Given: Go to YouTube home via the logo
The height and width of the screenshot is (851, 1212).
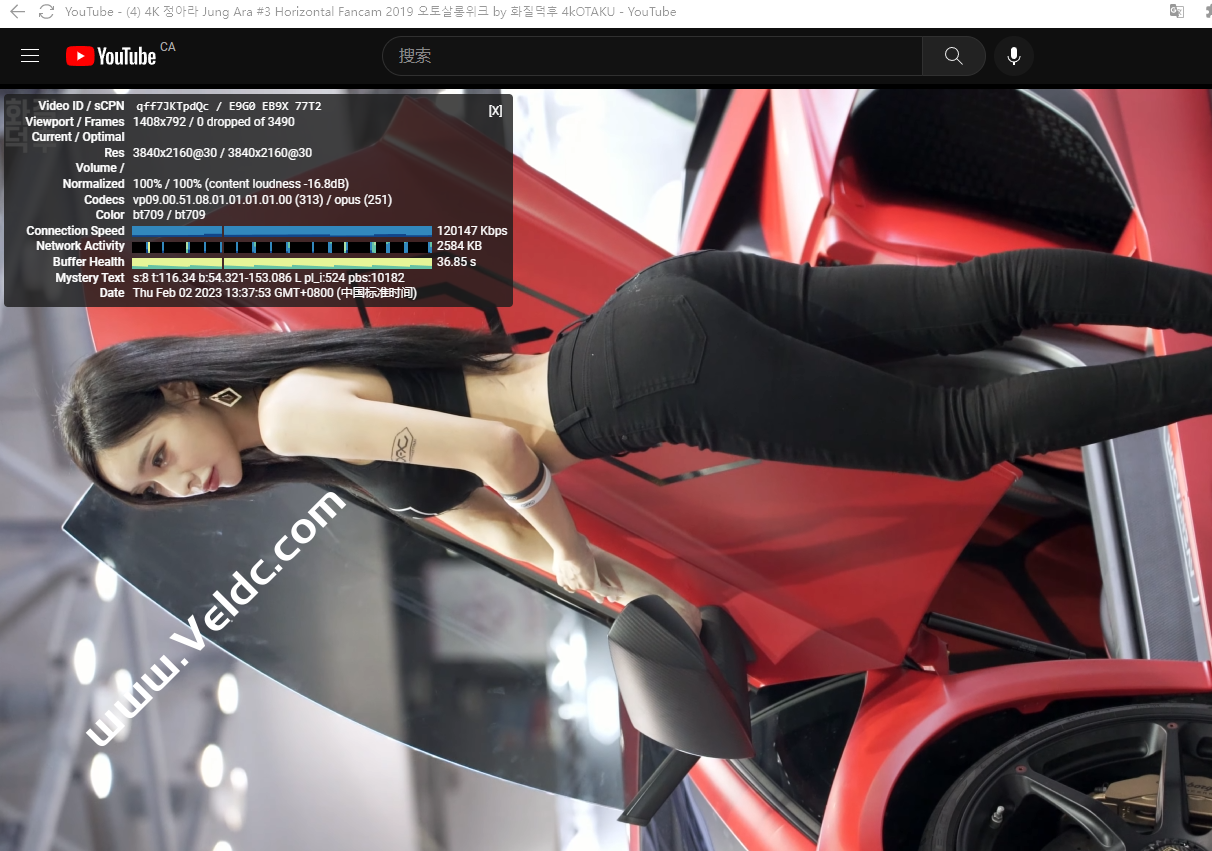Looking at the screenshot, I should click(111, 56).
